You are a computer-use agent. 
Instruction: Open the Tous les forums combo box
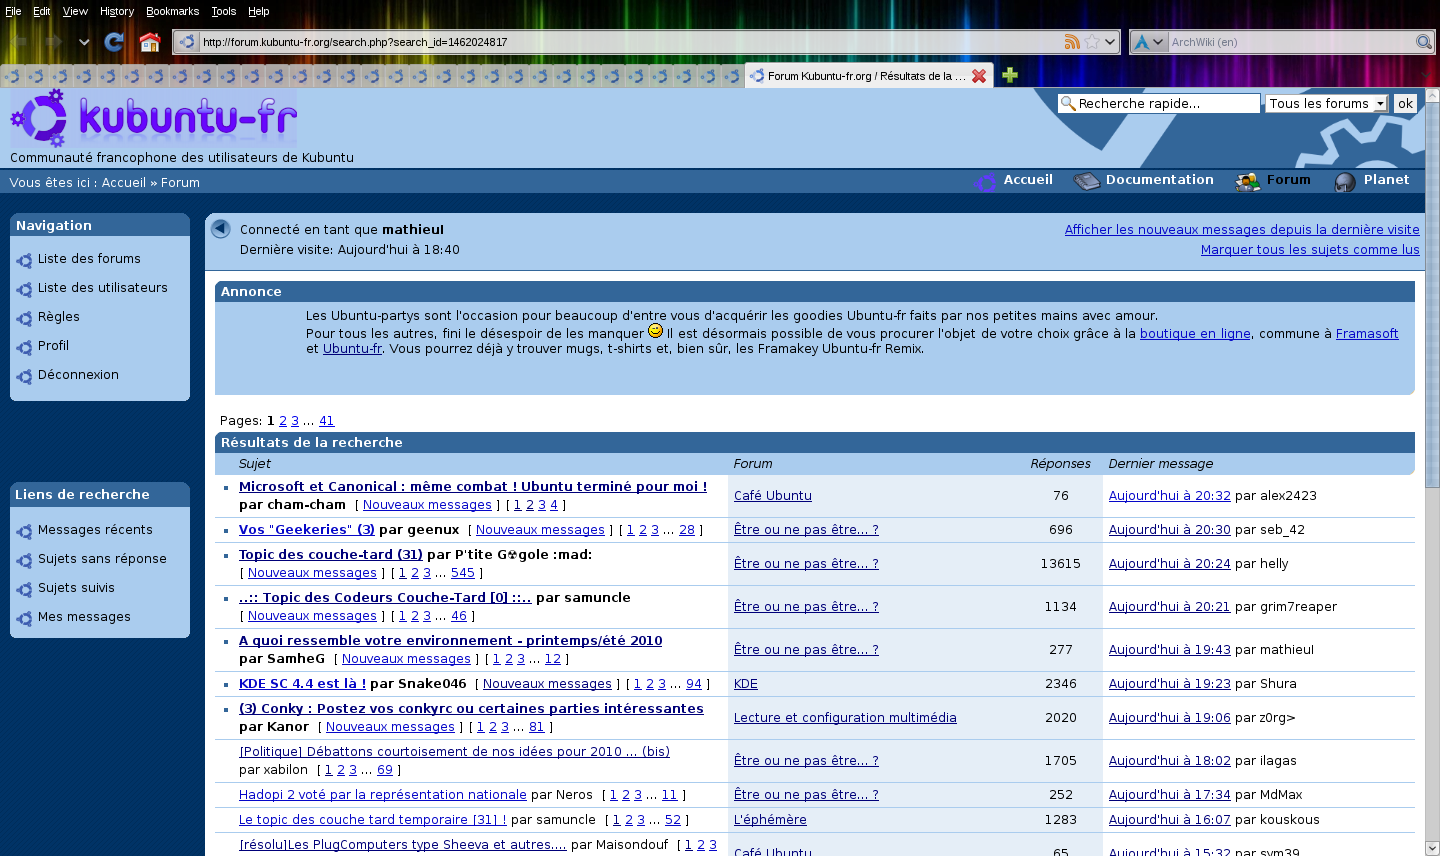click(x=1327, y=103)
